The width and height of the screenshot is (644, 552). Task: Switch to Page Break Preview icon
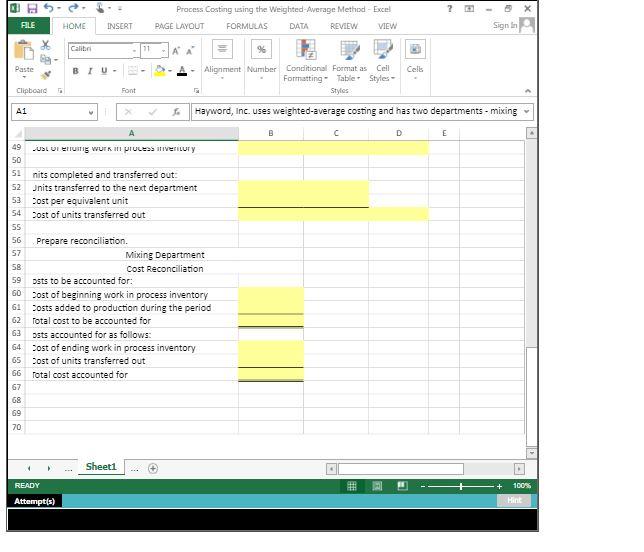click(402, 486)
